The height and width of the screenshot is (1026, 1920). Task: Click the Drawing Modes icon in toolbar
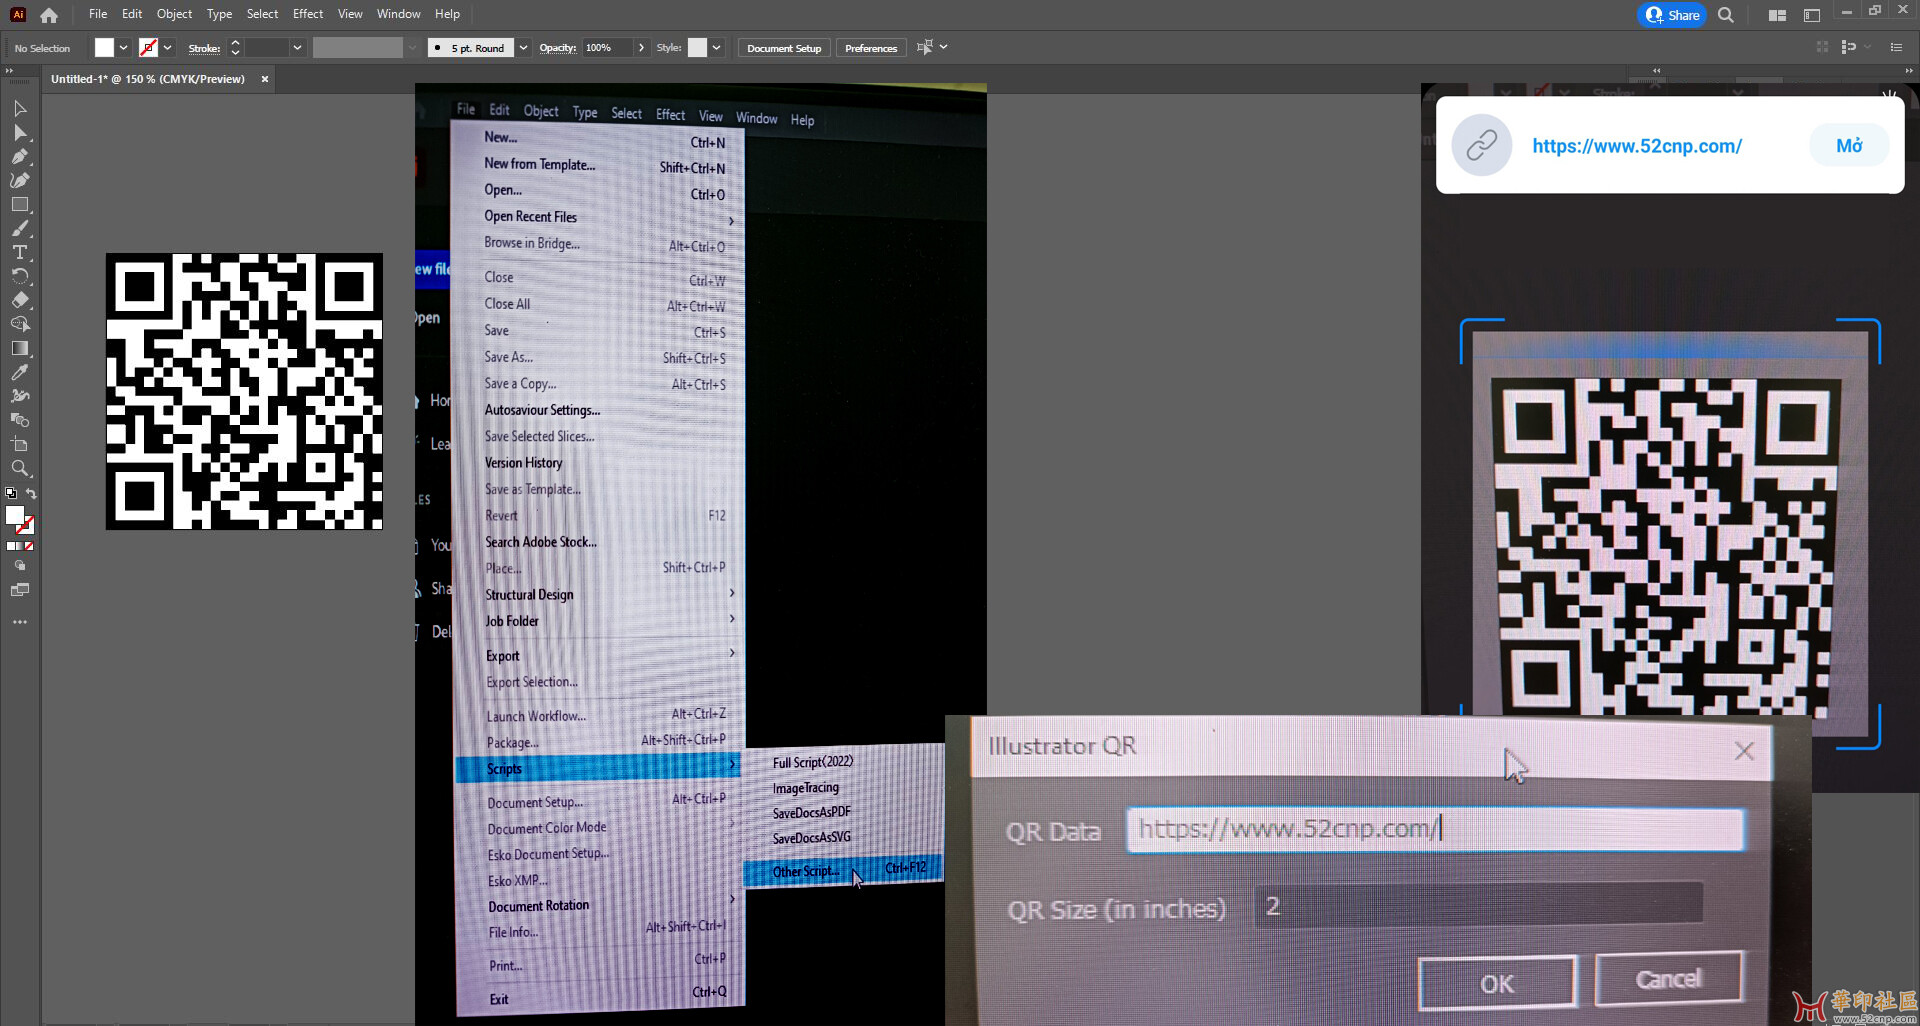point(19,566)
